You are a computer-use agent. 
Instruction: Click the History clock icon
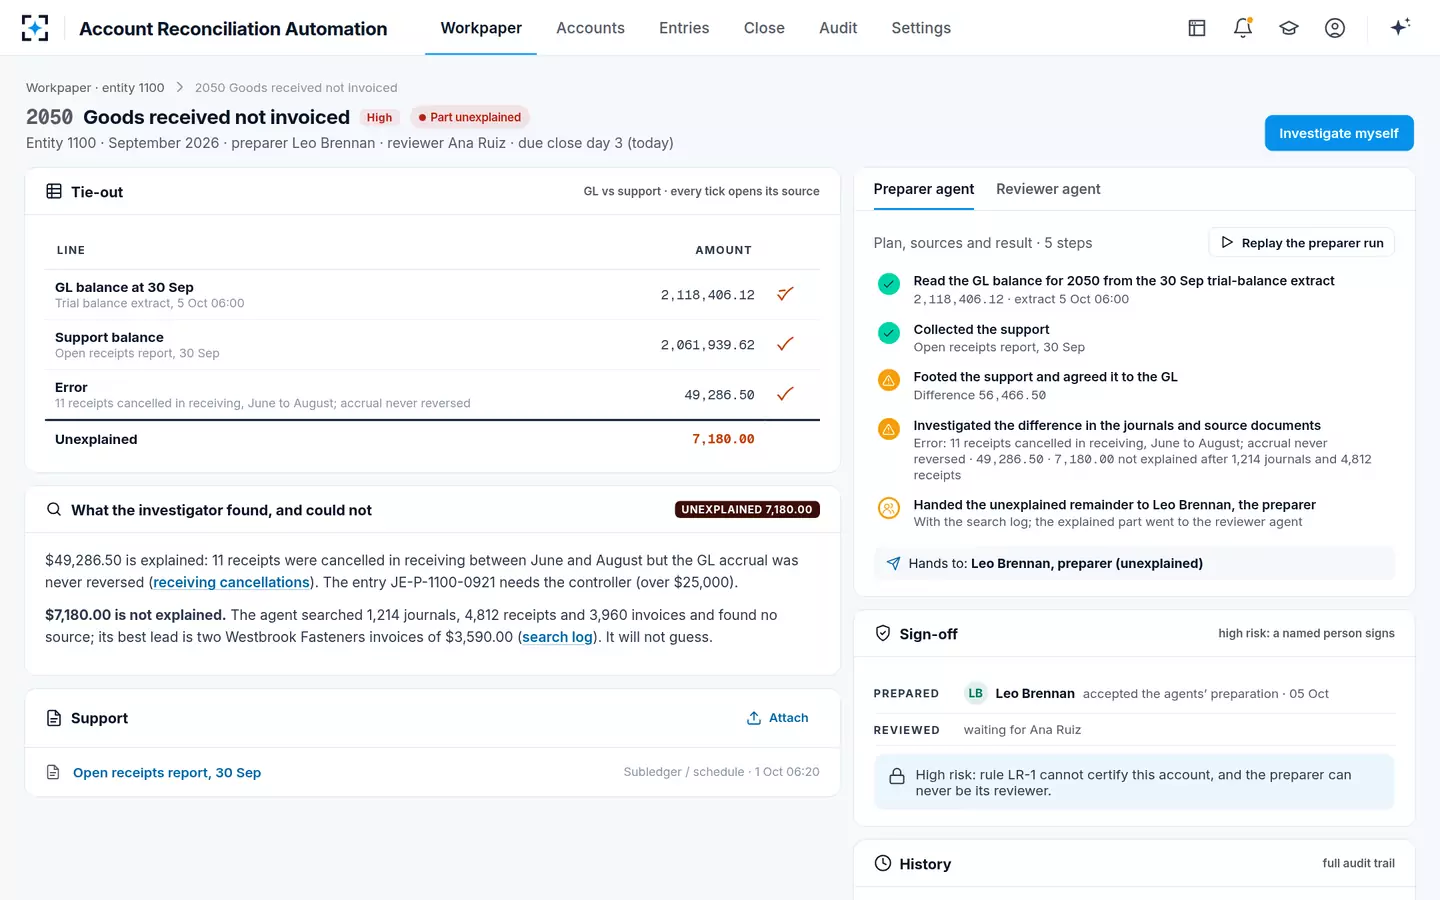(883, 863)
